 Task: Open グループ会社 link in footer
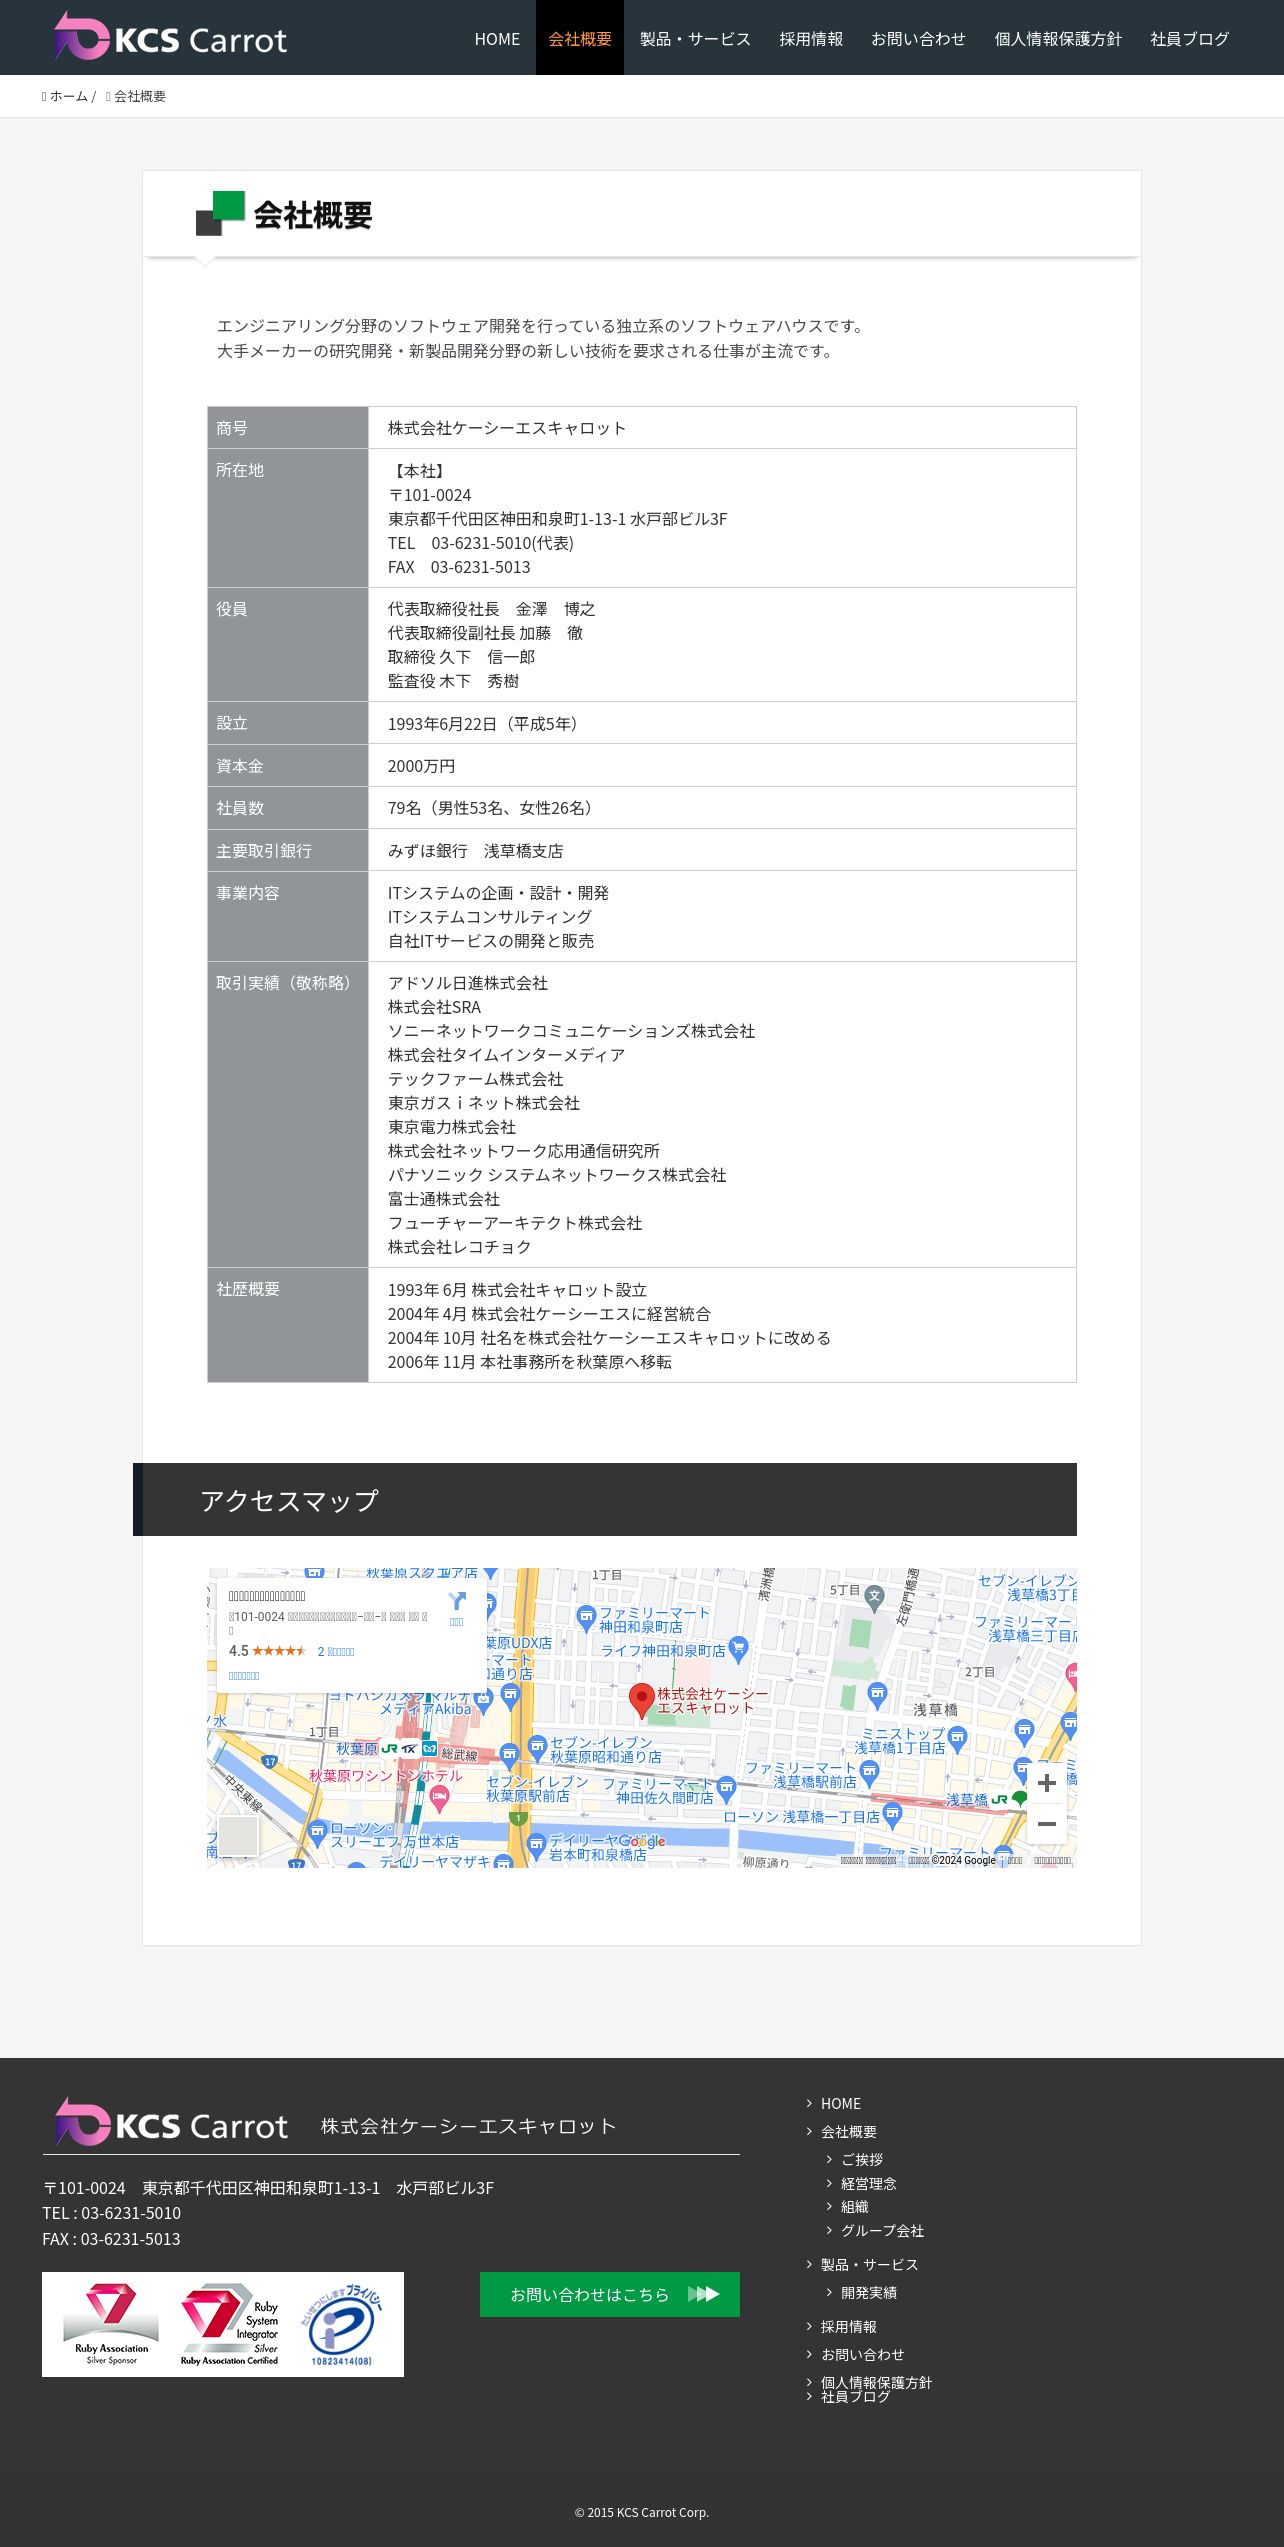882,2230
